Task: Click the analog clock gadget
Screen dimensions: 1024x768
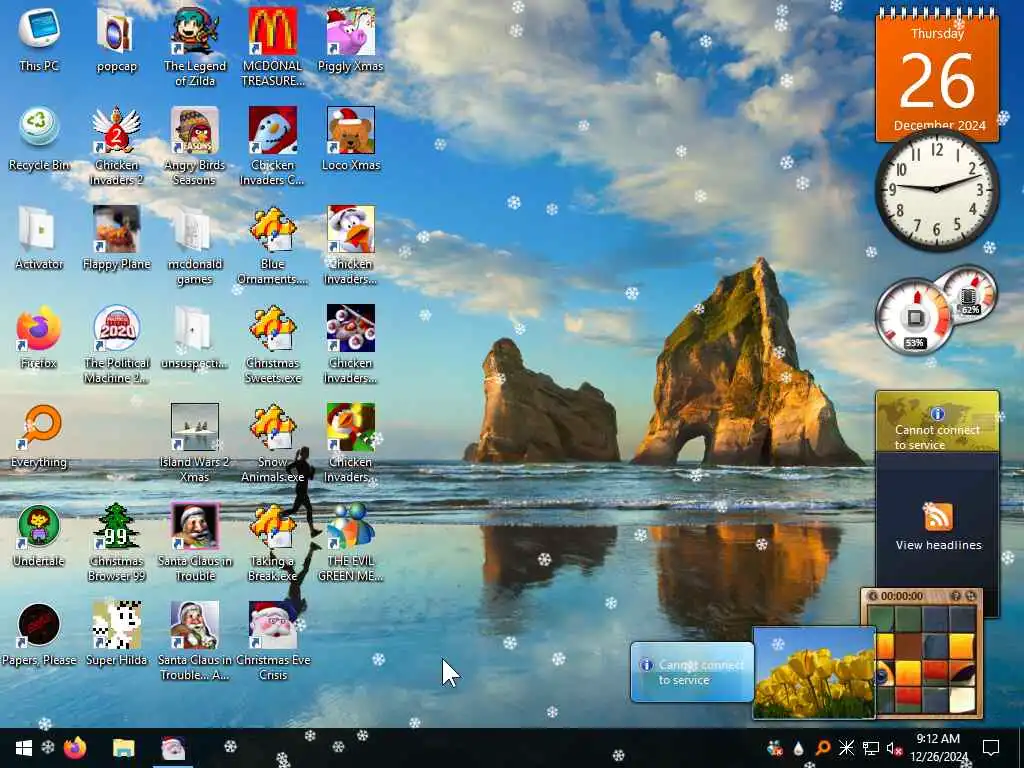Action: [x=936, y=189]
